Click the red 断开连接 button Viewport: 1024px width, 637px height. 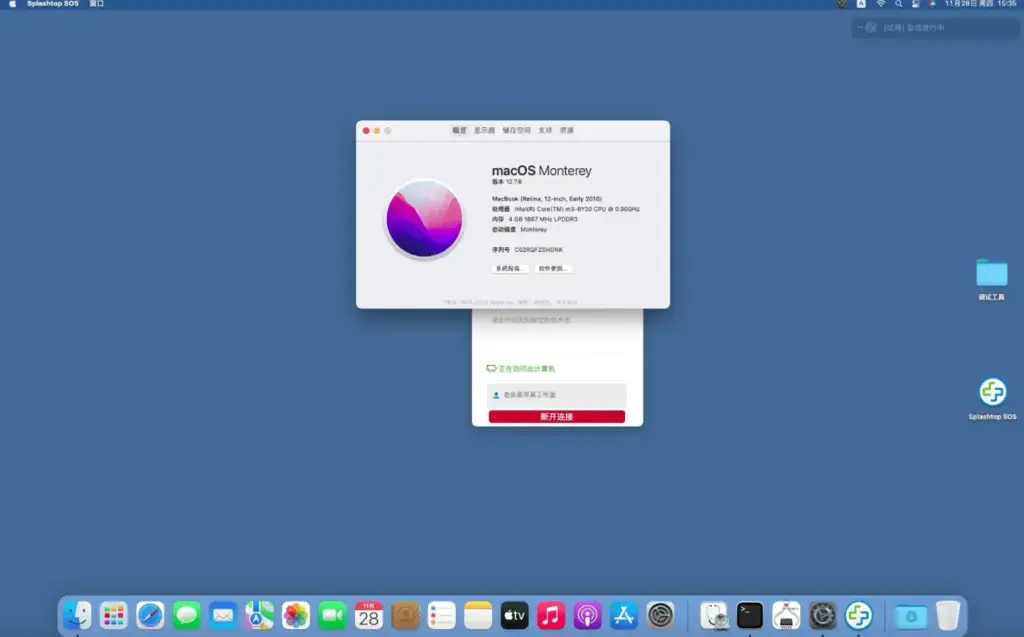[556, 417]
